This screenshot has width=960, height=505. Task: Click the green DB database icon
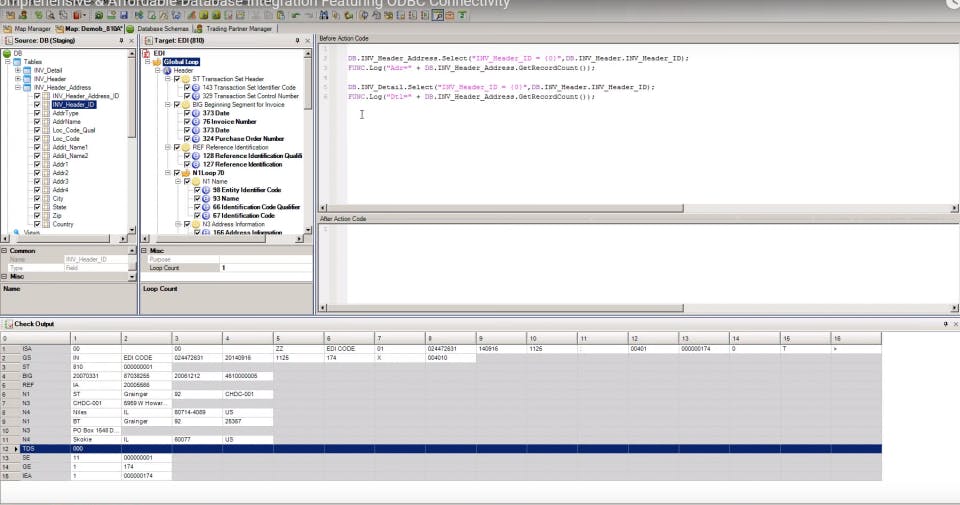(8, 53)
